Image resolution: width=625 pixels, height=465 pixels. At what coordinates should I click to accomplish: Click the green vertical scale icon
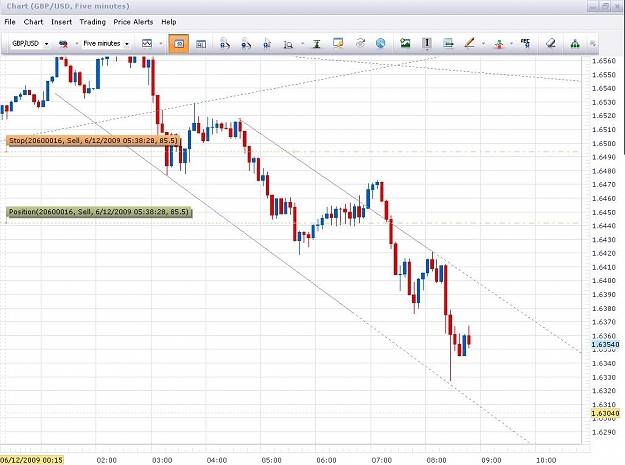point(317,44)
